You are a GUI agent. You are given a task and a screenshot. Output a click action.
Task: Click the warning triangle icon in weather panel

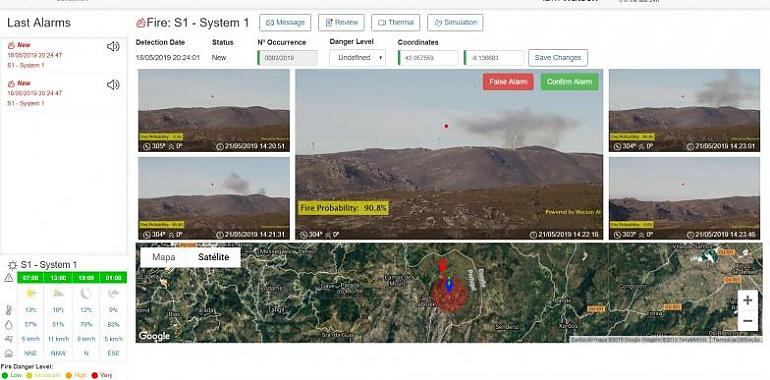8,278
